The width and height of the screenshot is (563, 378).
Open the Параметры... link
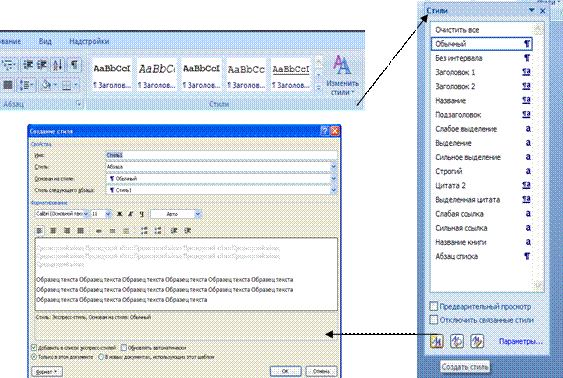[520, 341]
